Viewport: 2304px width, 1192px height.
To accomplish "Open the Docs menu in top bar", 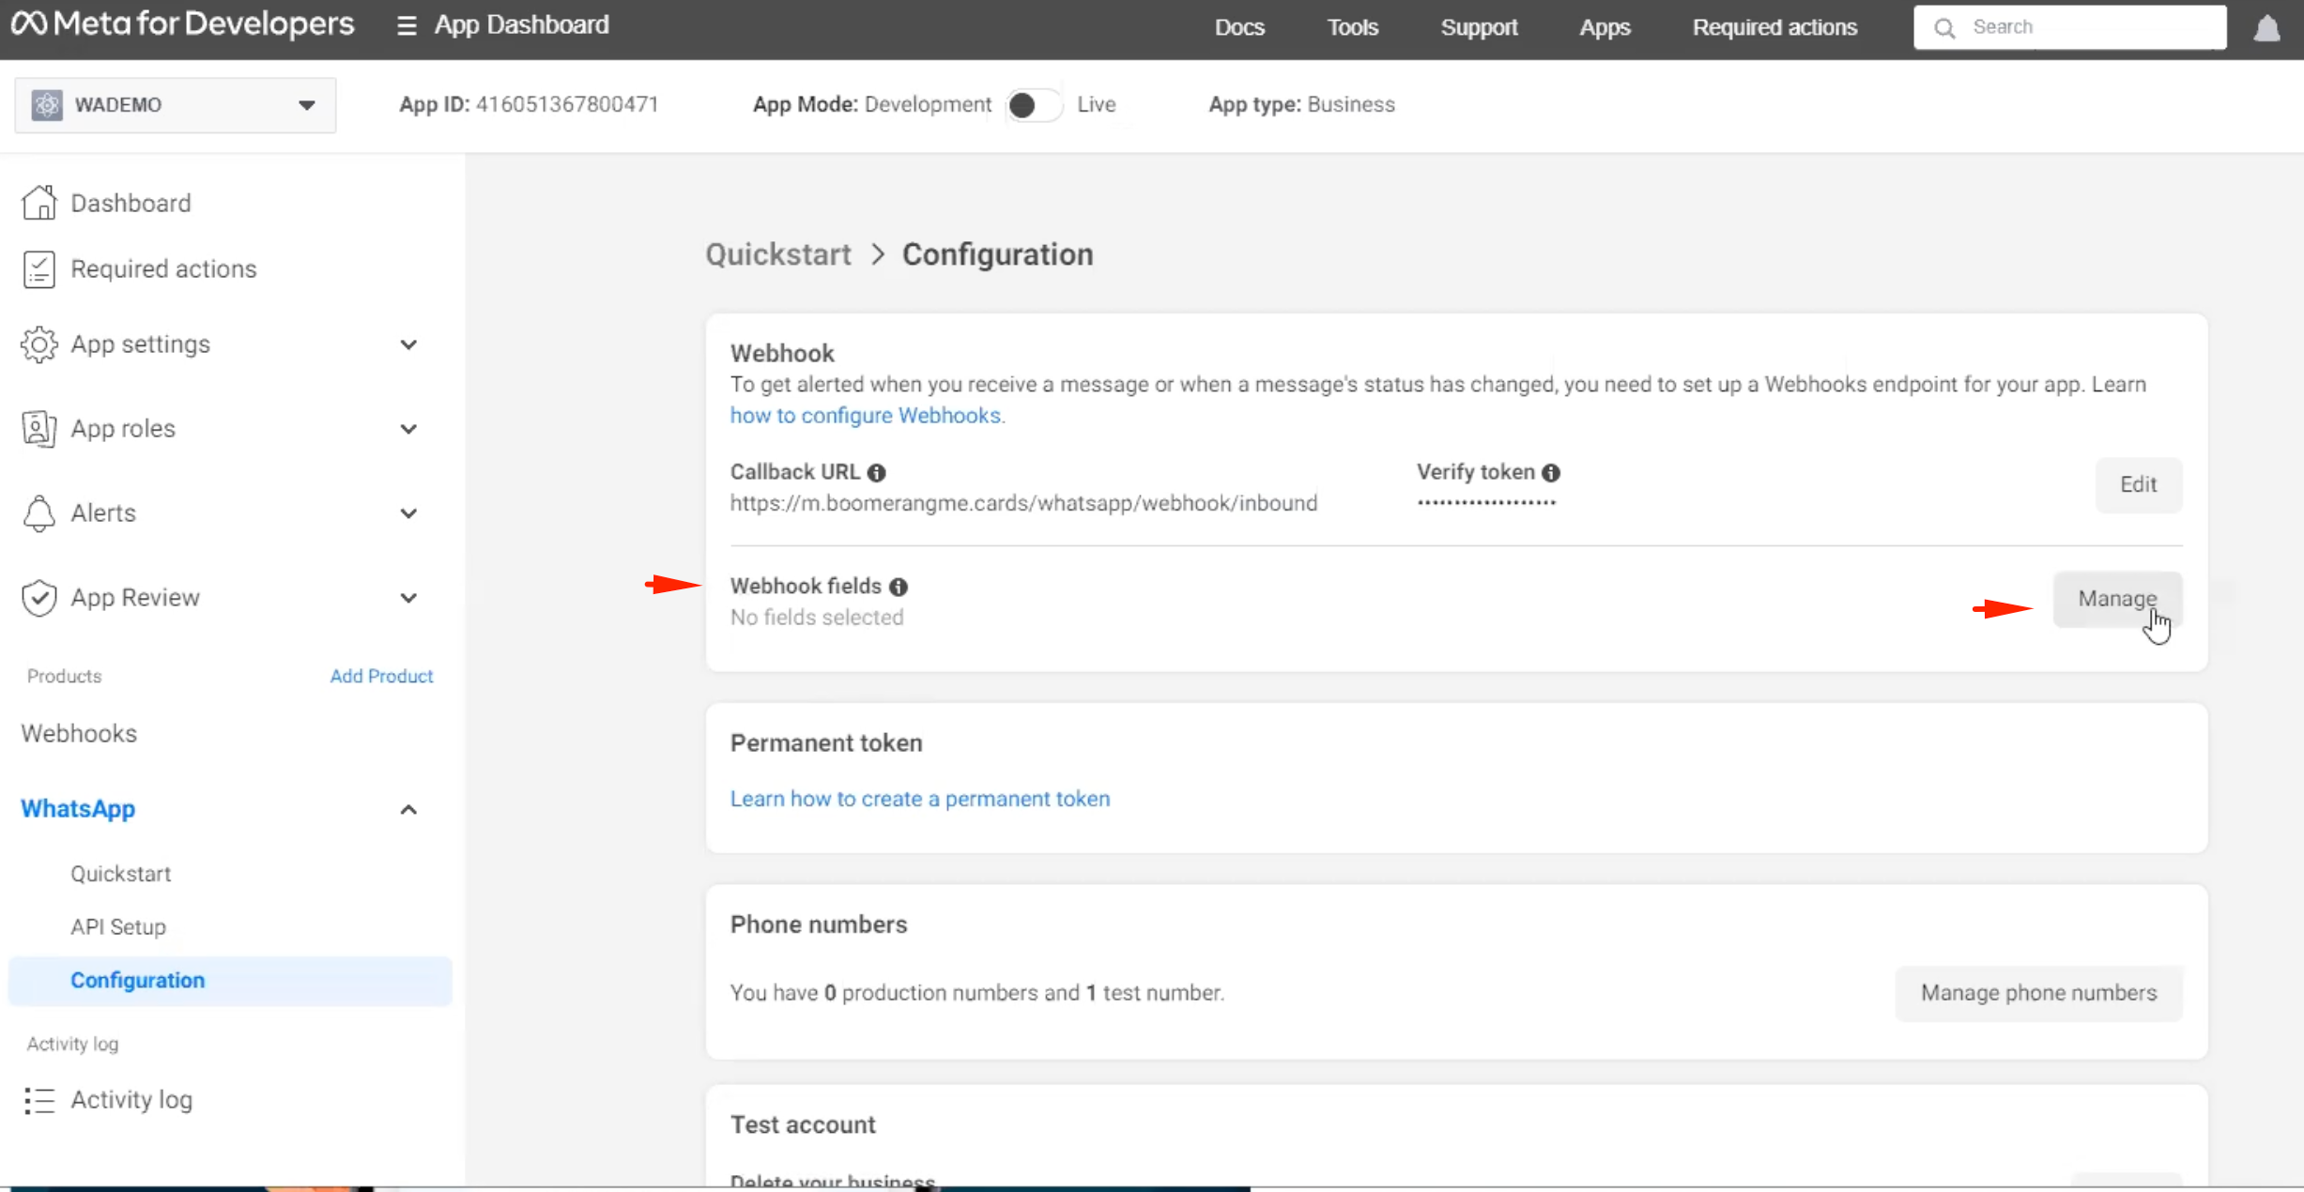I will click(x=1239, y=28).
